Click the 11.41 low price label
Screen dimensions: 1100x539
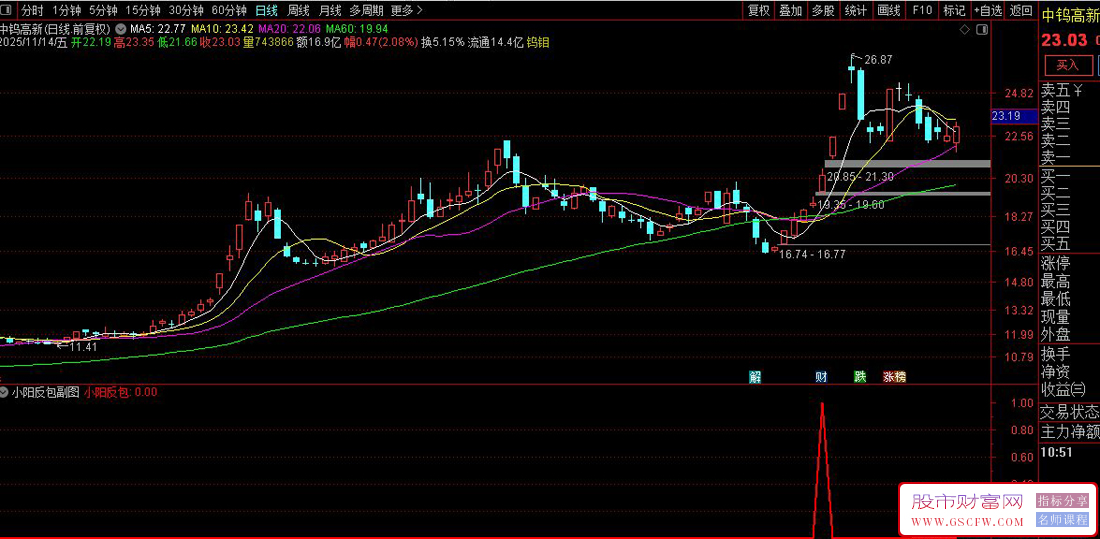coord(82,347)
